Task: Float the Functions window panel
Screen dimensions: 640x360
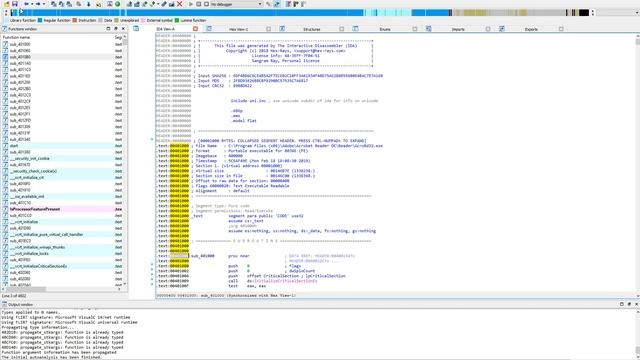Action: 108,29
